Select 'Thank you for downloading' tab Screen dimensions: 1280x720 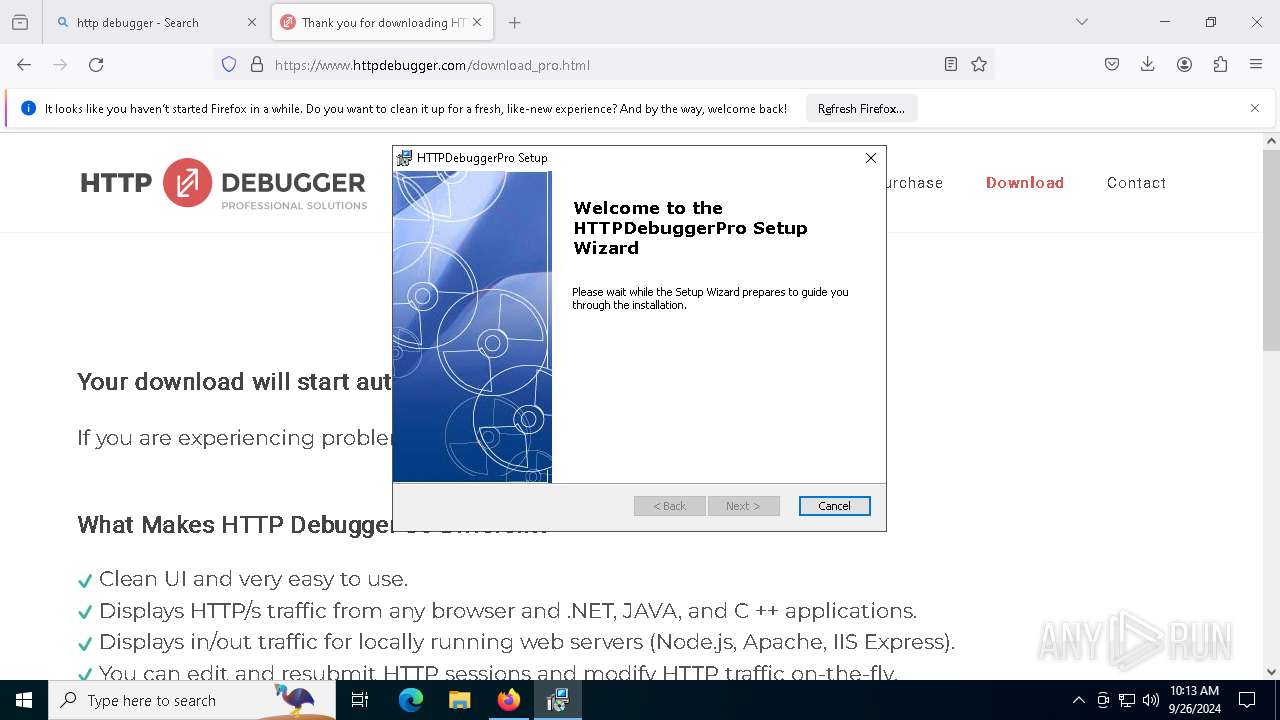pos(383,22)
